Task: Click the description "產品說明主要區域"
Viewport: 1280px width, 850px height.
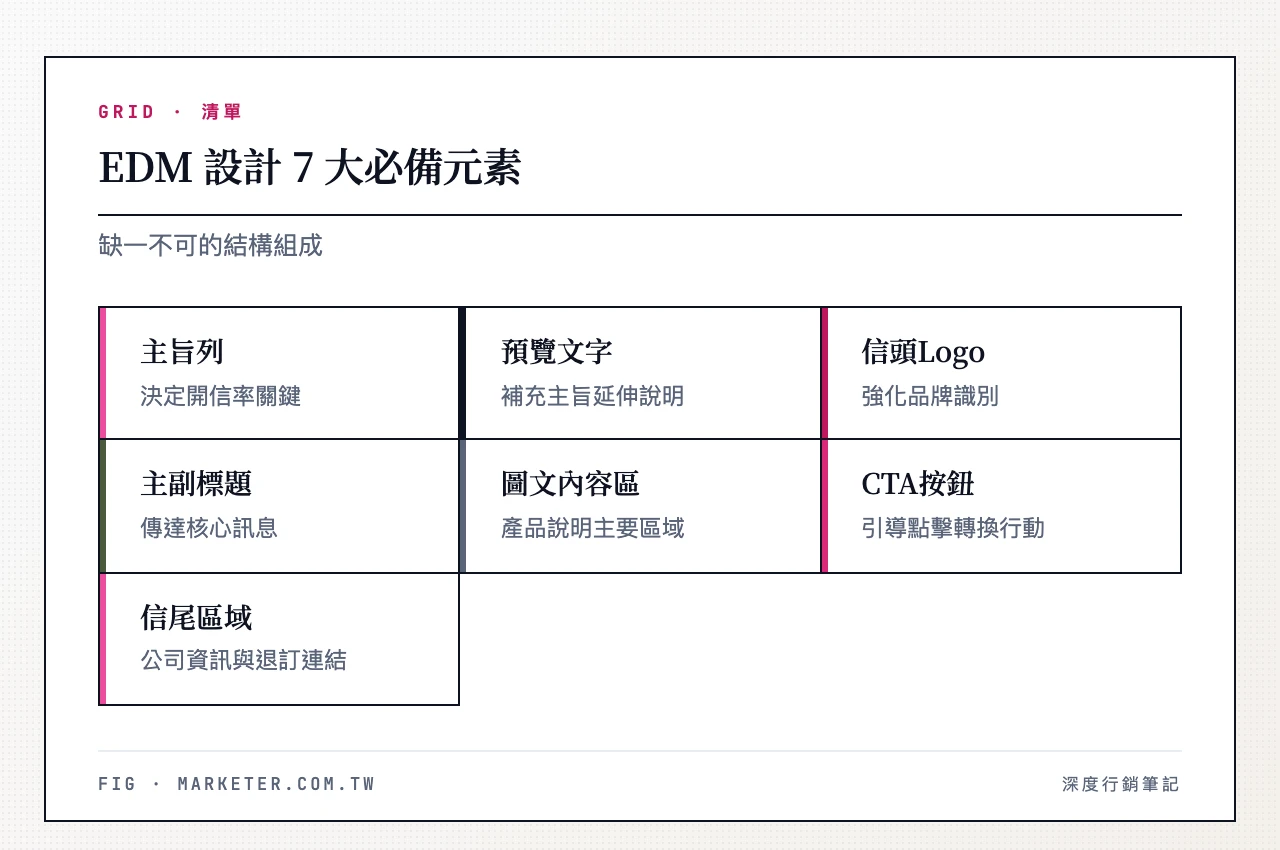Action: (593, 528)
